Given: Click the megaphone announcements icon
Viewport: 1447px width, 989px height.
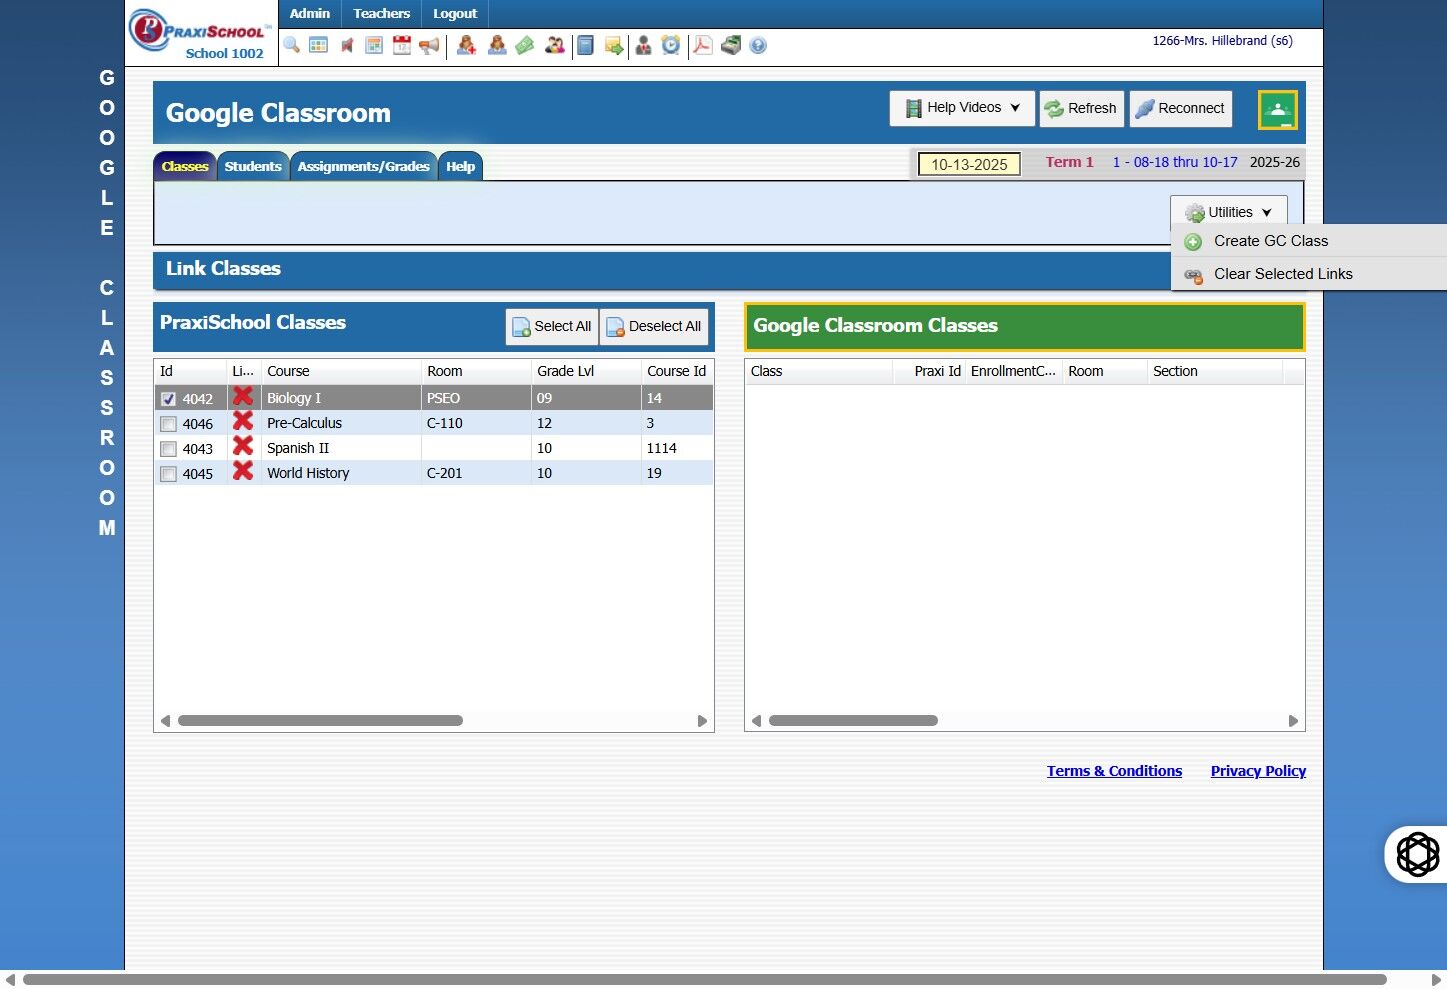Looking at the screenshot, I should pos(429,45).
